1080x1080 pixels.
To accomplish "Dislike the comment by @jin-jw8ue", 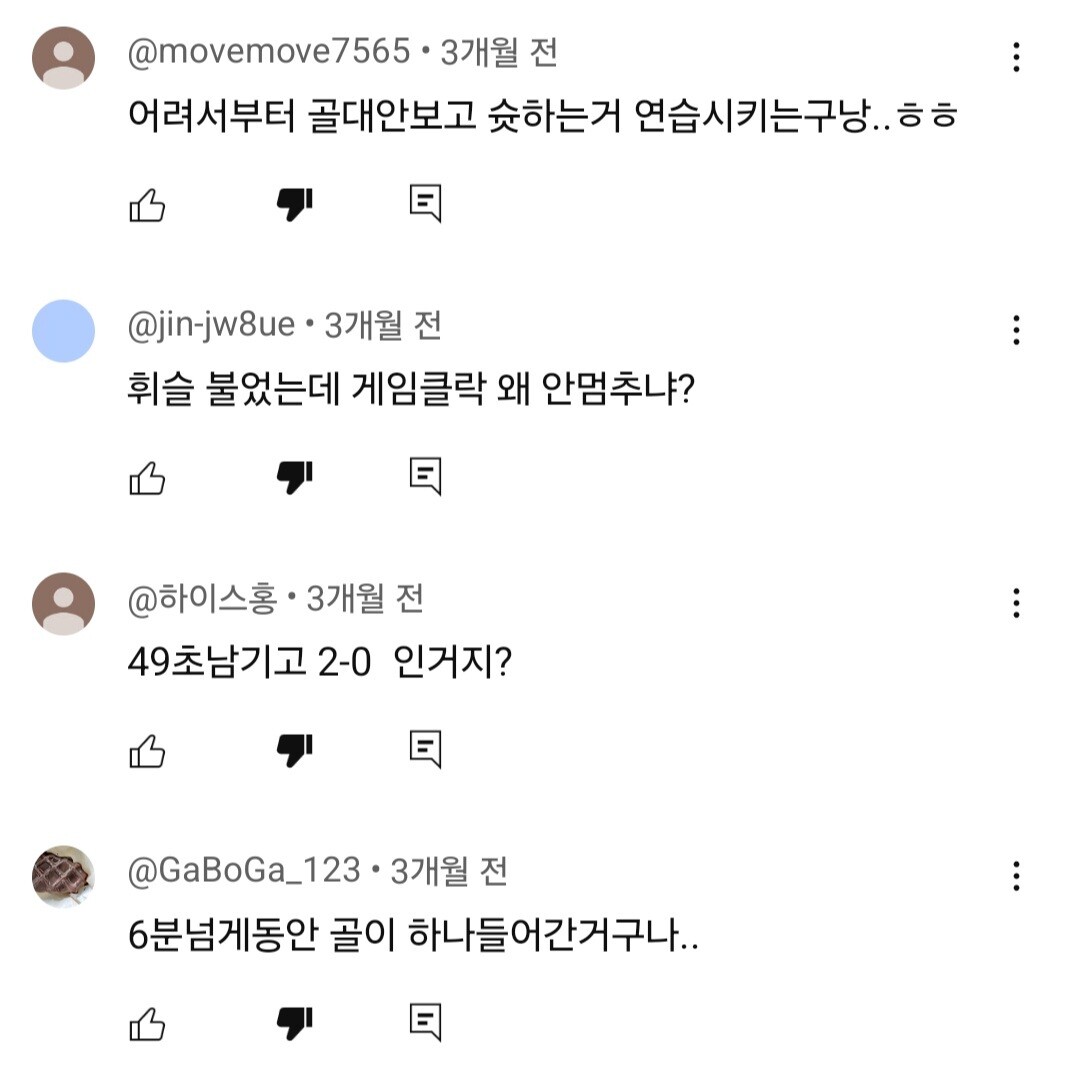I will [x=295, y=478].
